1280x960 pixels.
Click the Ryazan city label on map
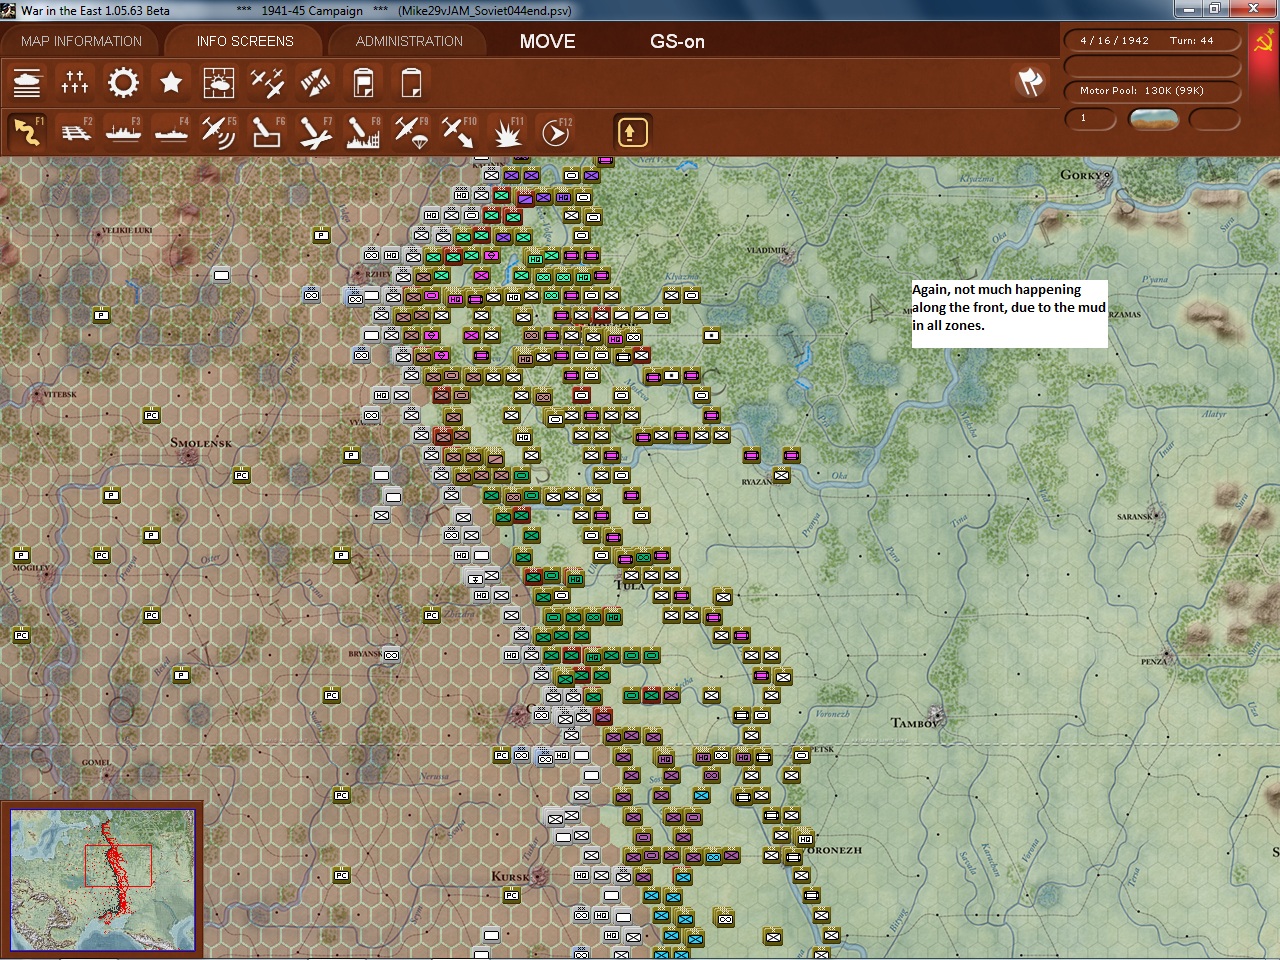pyautogui.click(x=756, y=482)
